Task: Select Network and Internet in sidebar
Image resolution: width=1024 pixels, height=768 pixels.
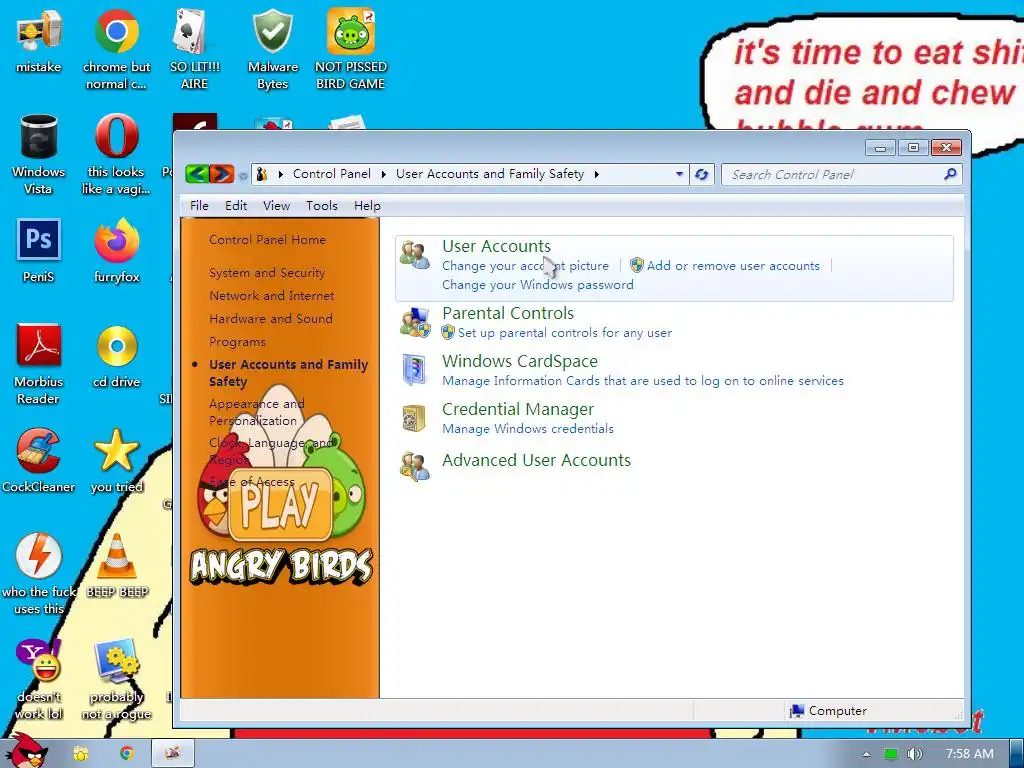Action: tap(271, 296)
